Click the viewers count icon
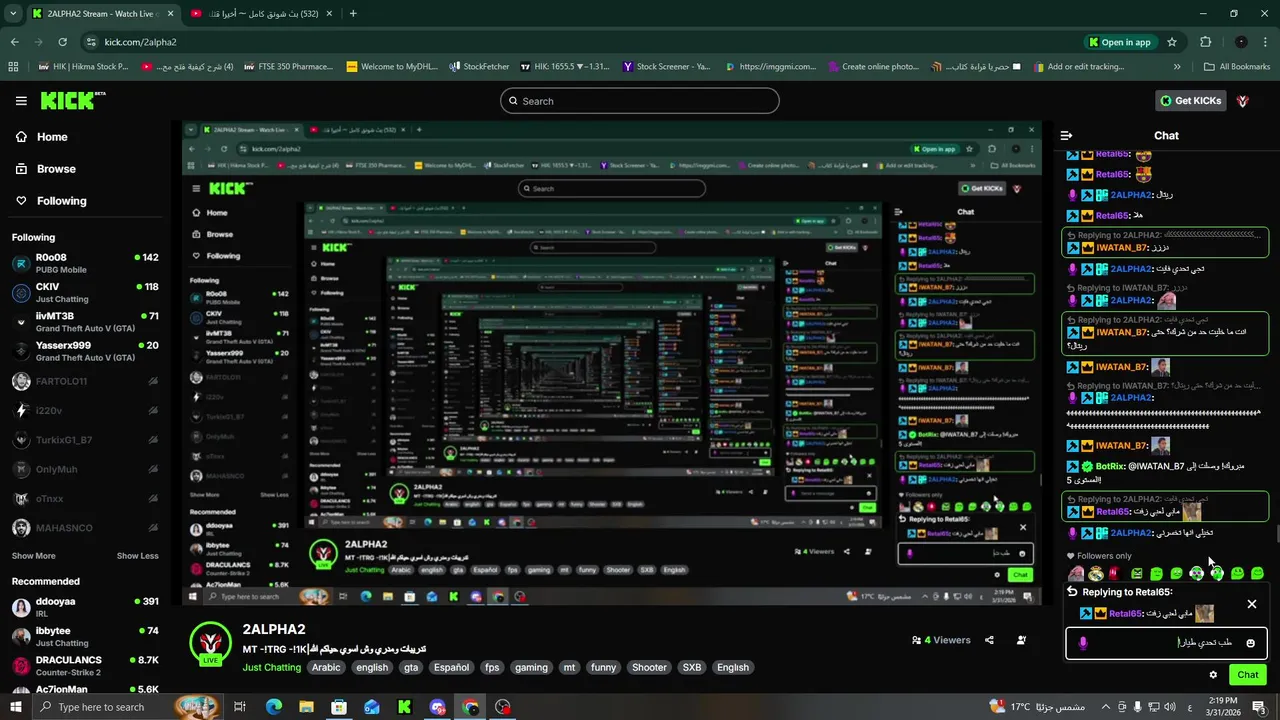Screen dimensions: 1280x720 [x=917, y=640]
